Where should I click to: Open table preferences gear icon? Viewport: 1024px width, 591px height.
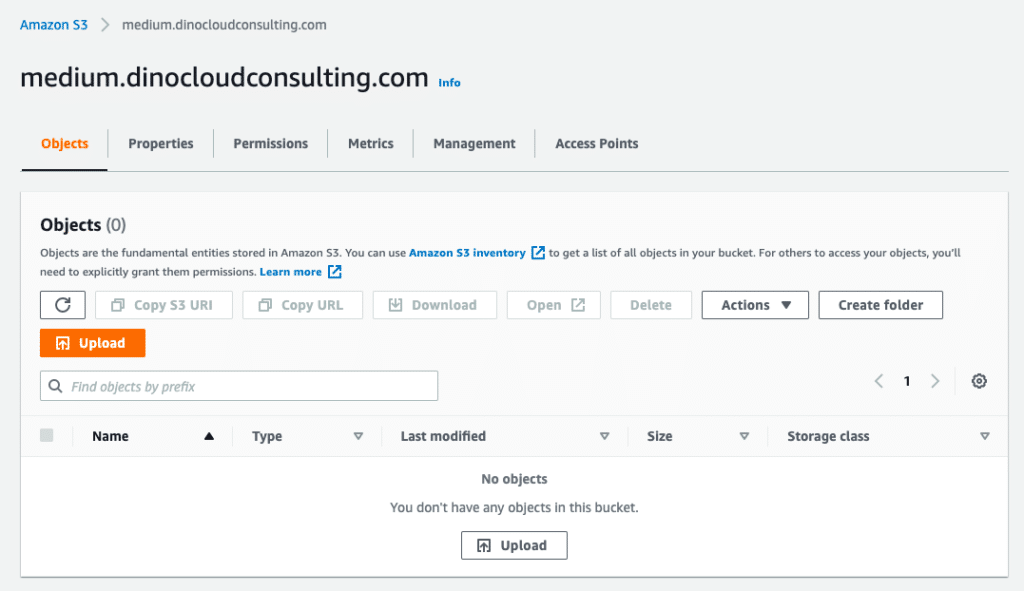[x=979, y=381]
